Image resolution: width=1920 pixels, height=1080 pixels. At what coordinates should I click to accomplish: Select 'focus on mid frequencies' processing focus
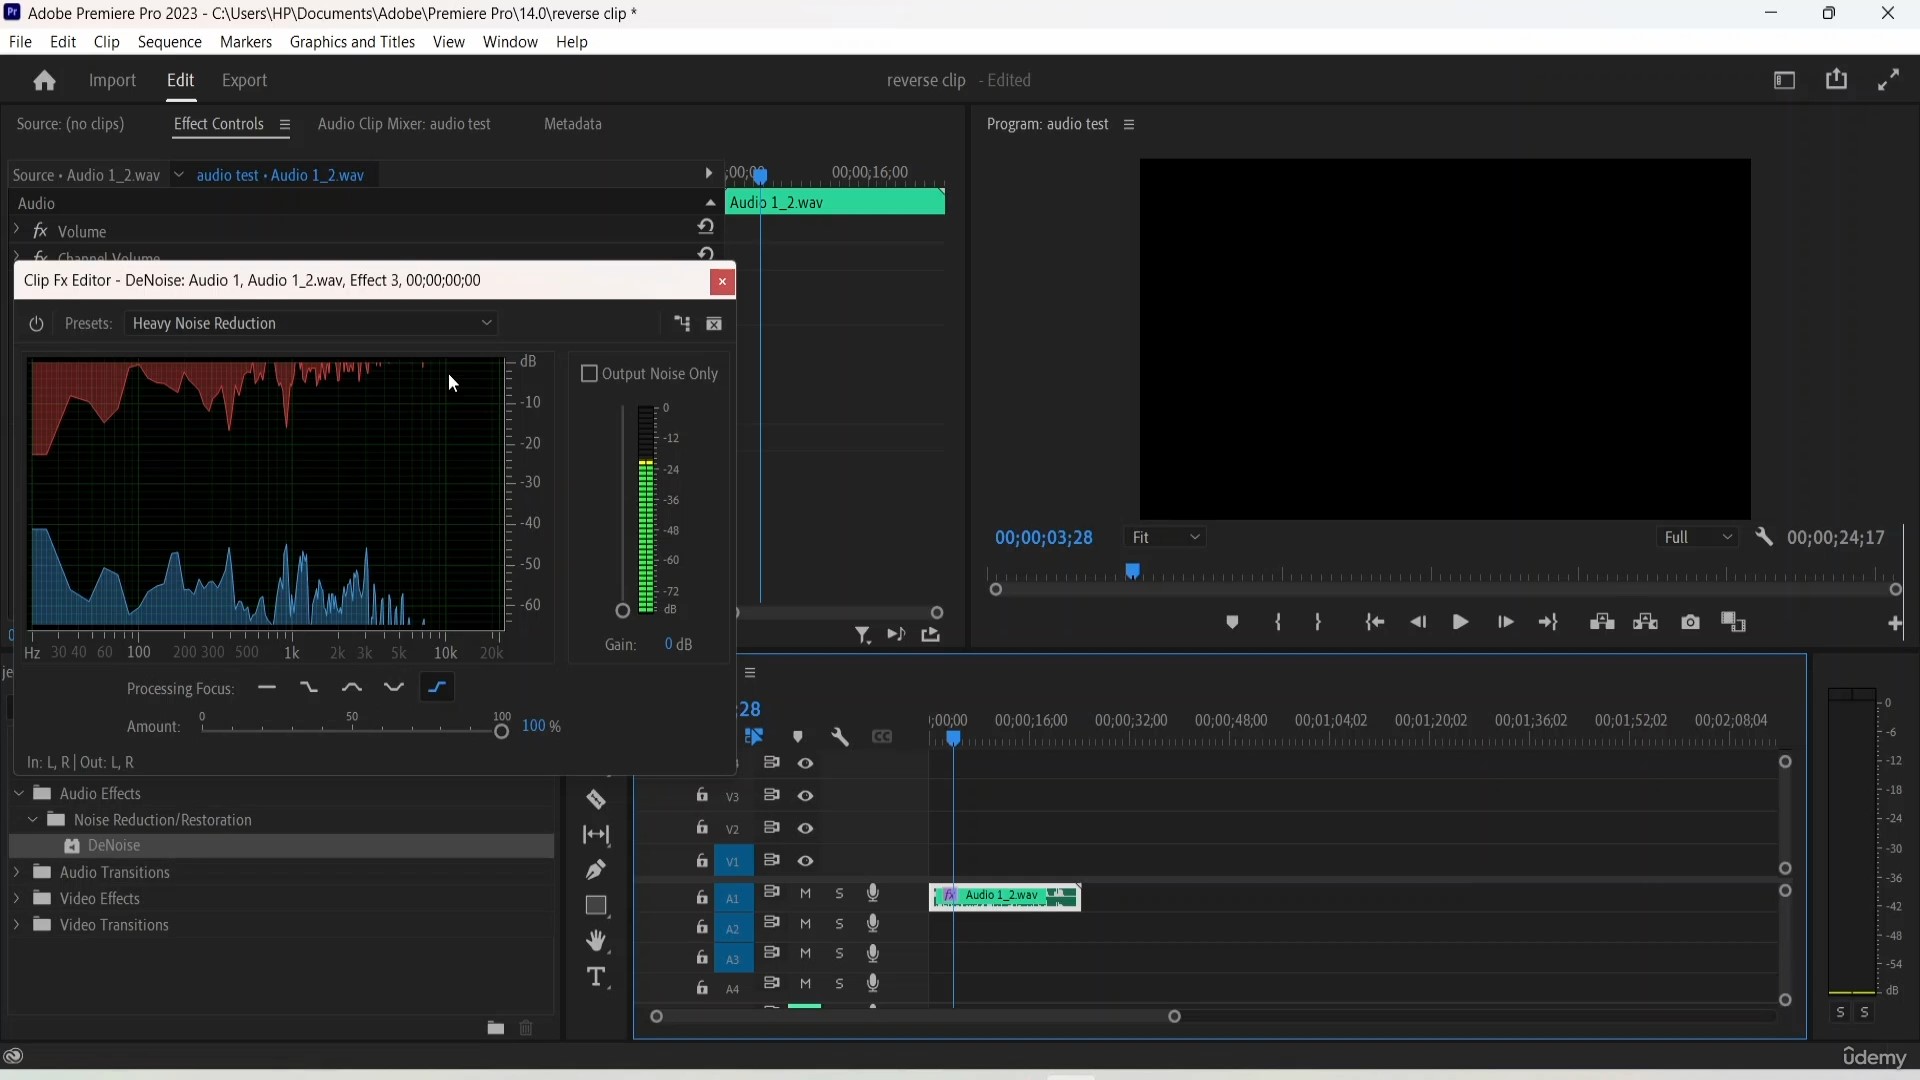(x=352, y=690)
